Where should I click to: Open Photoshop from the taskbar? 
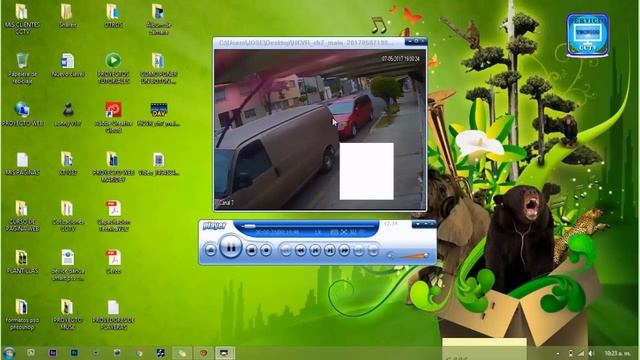(74, 353)
